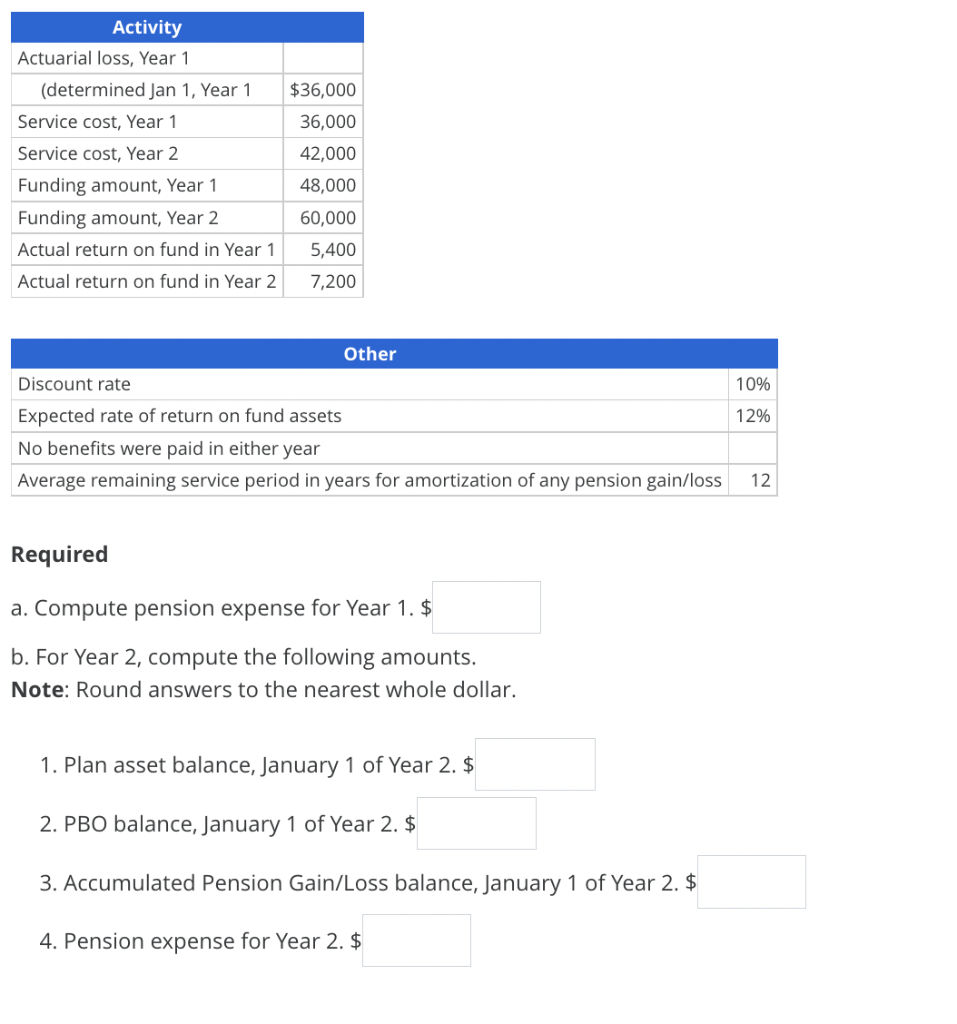Click the Accumulated Pension Gain/Loss answer box
This screenshot has height=1024, width=957.
point(751,882)
